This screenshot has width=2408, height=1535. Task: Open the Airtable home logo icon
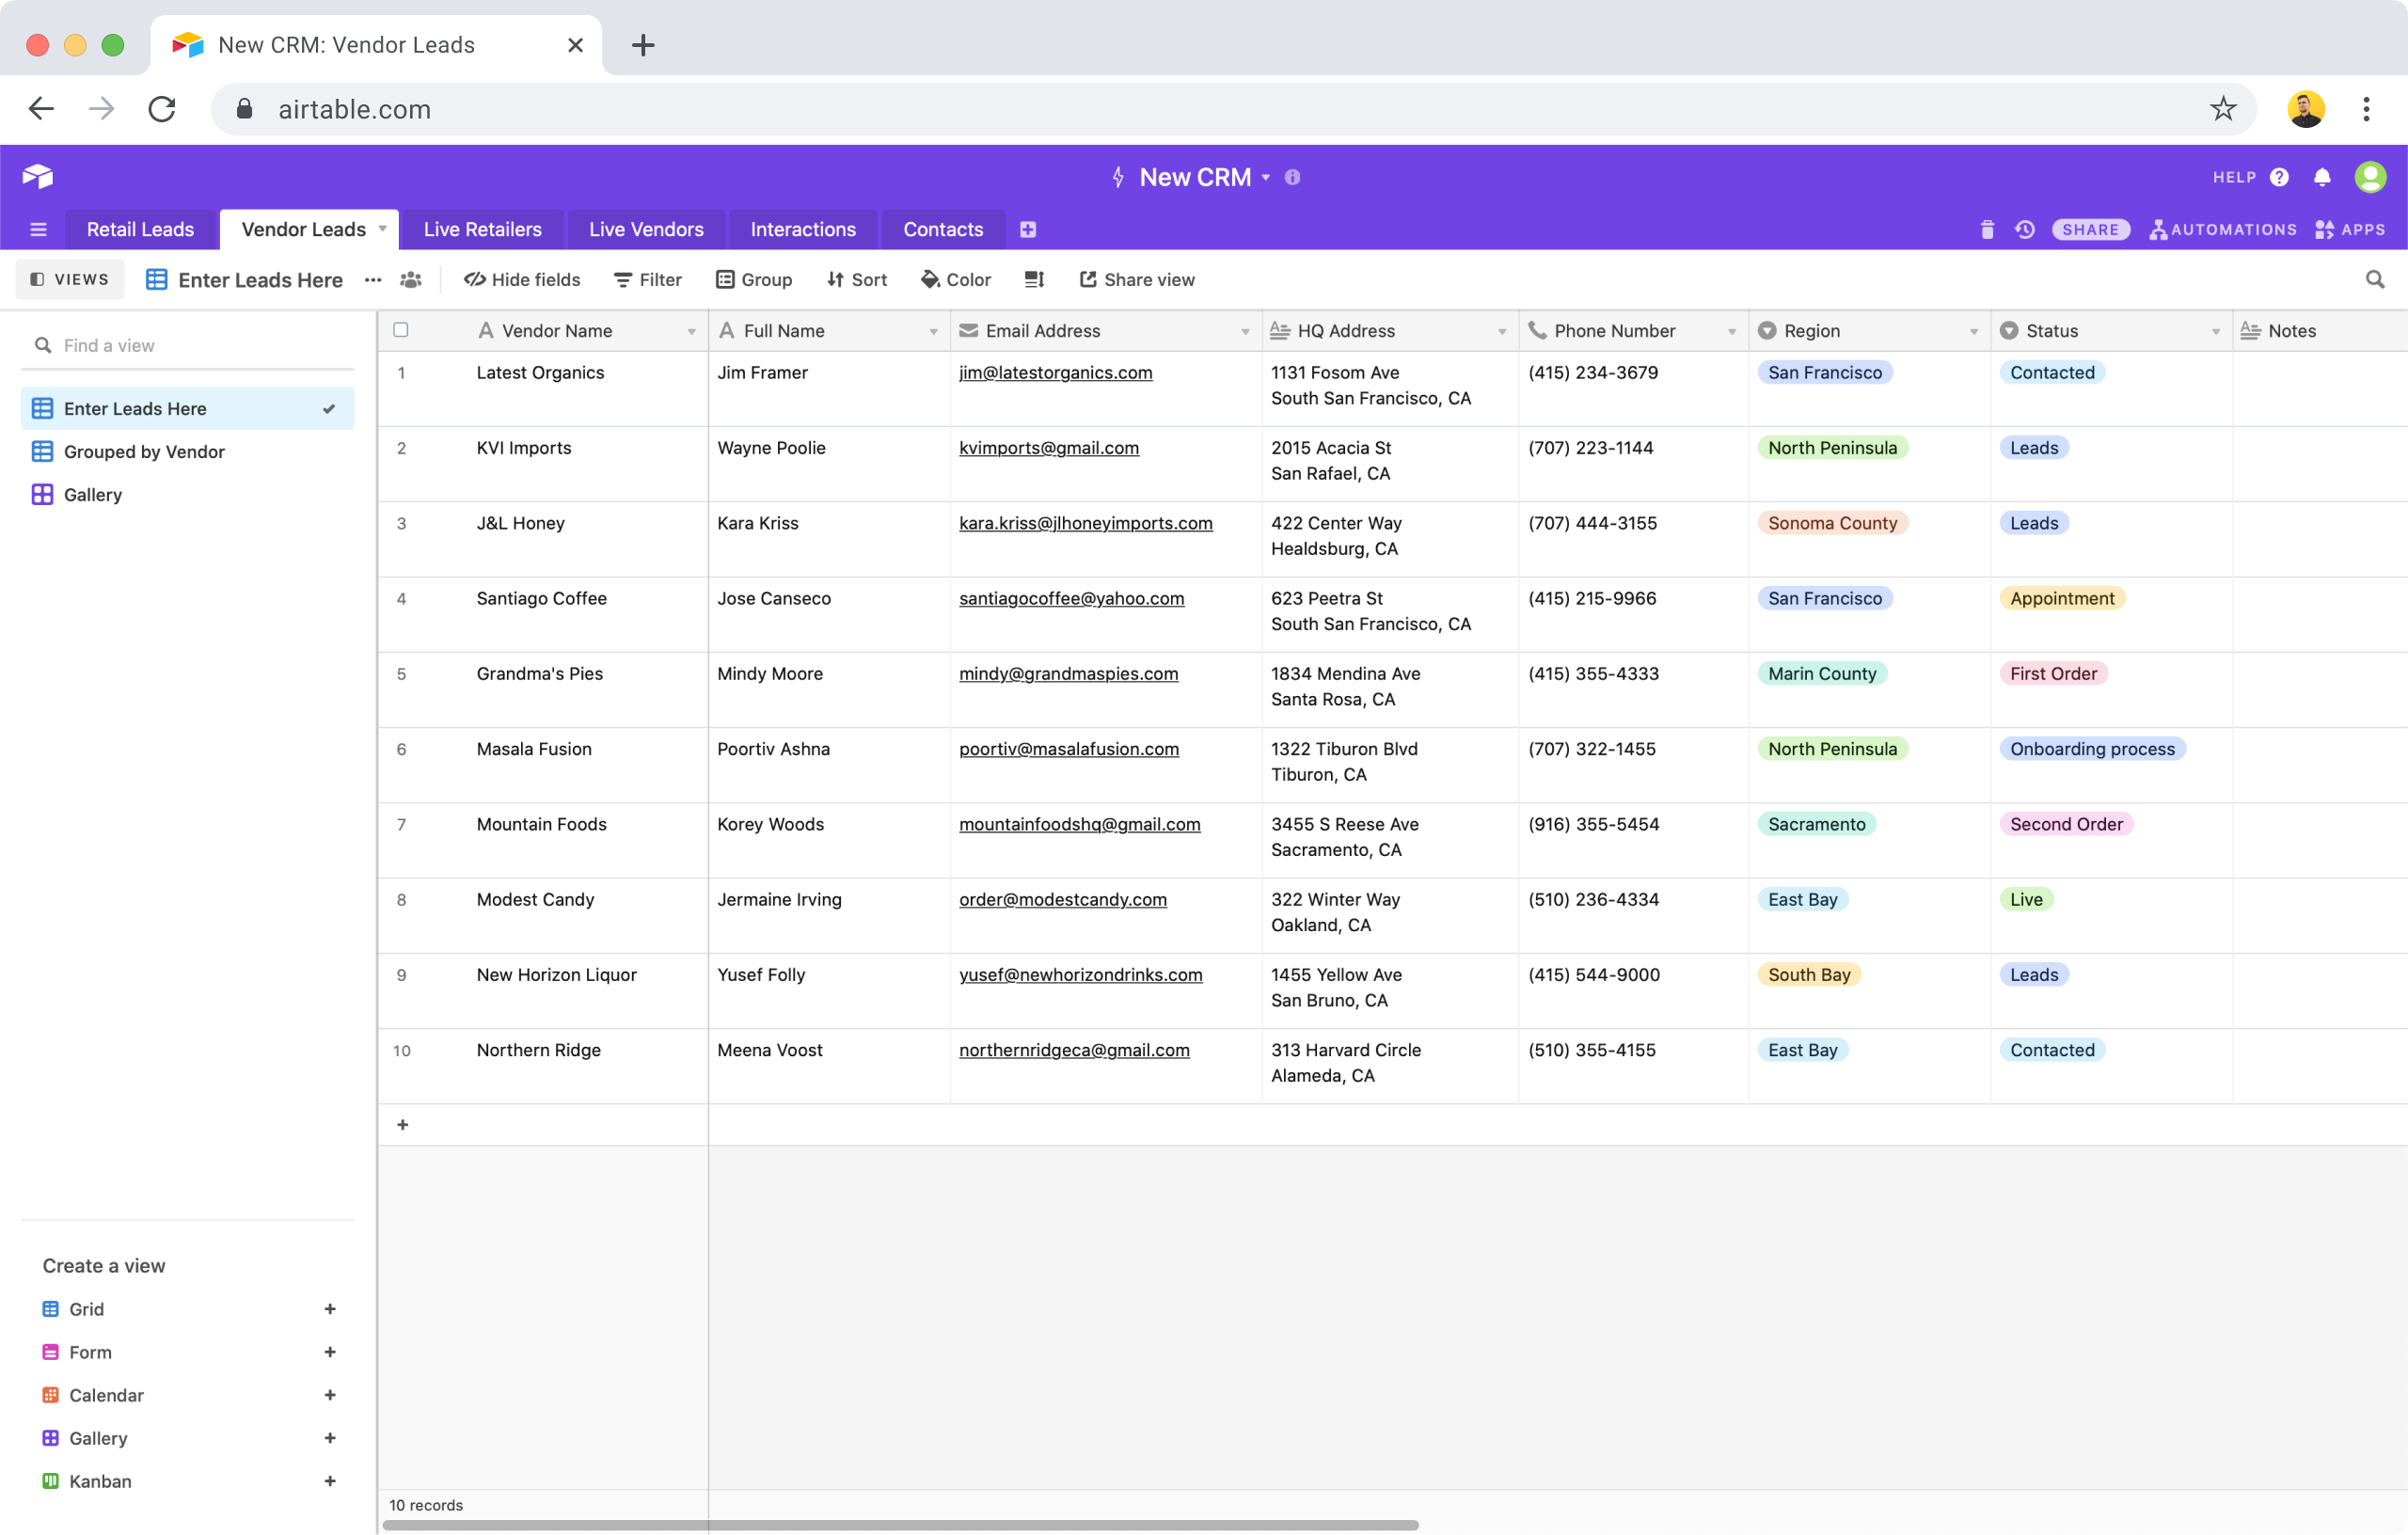[x=38, y=176]
